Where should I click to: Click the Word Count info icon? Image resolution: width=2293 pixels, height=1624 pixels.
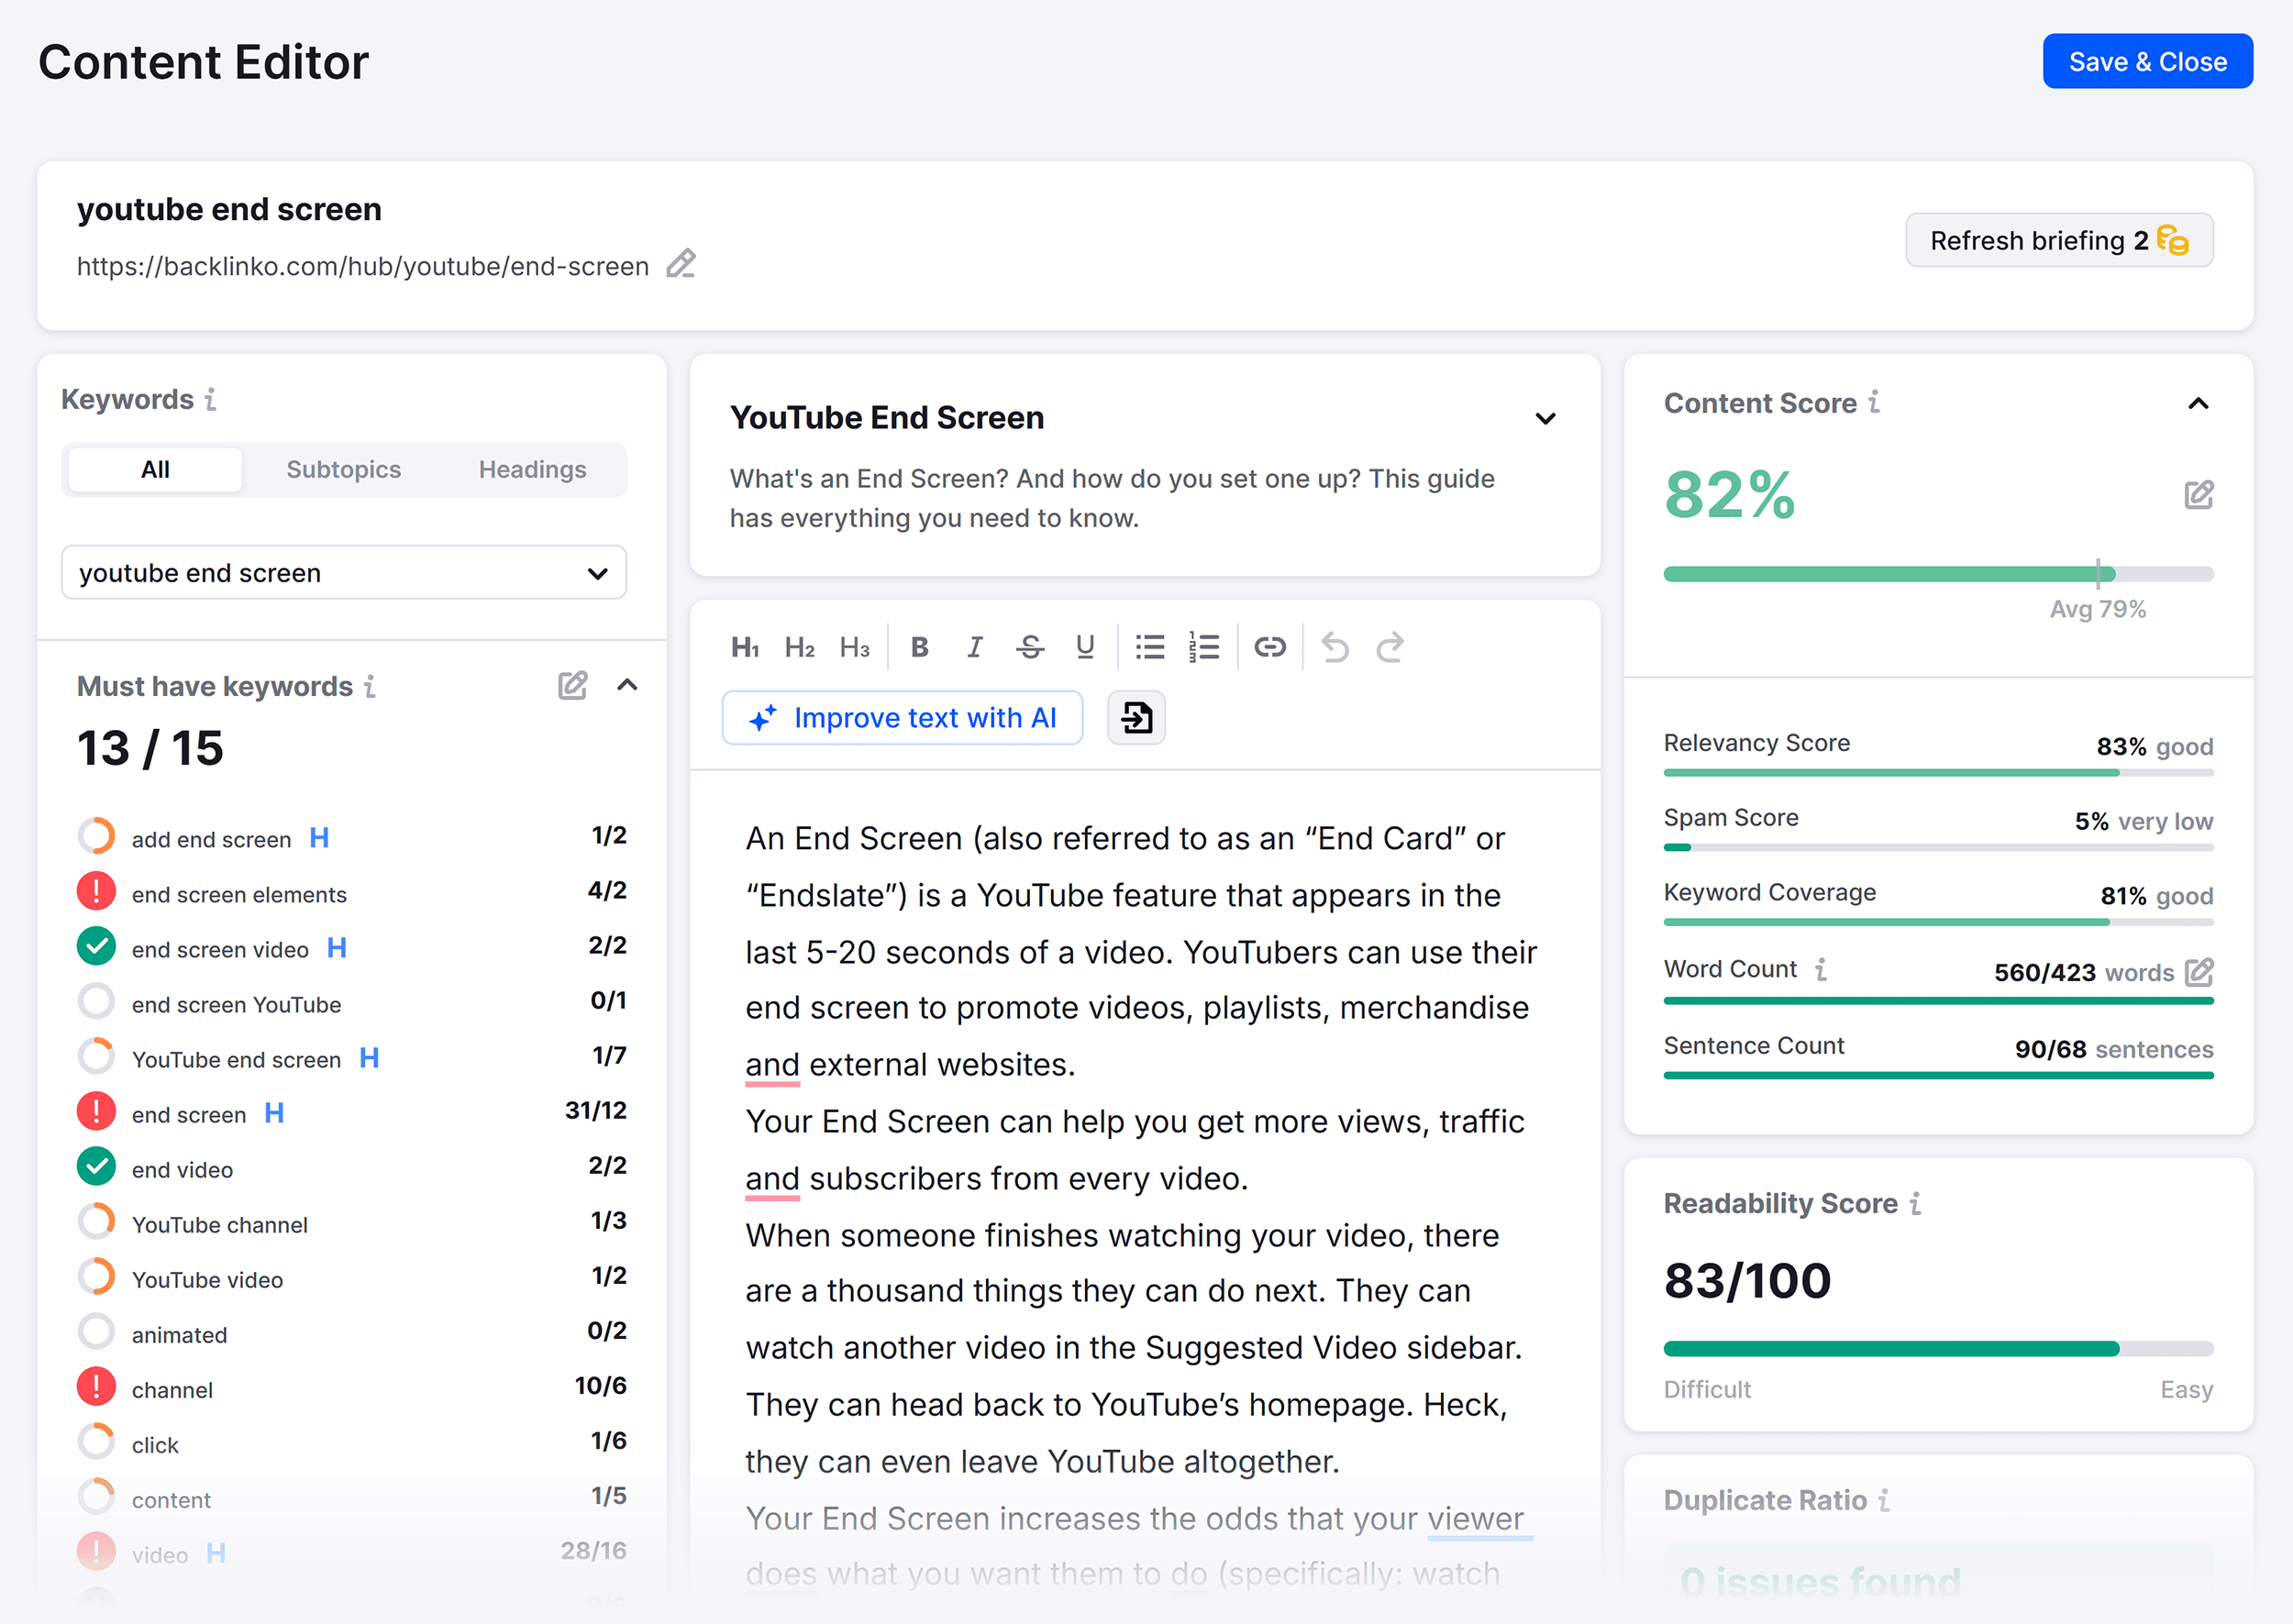[x=1821, y=969]
